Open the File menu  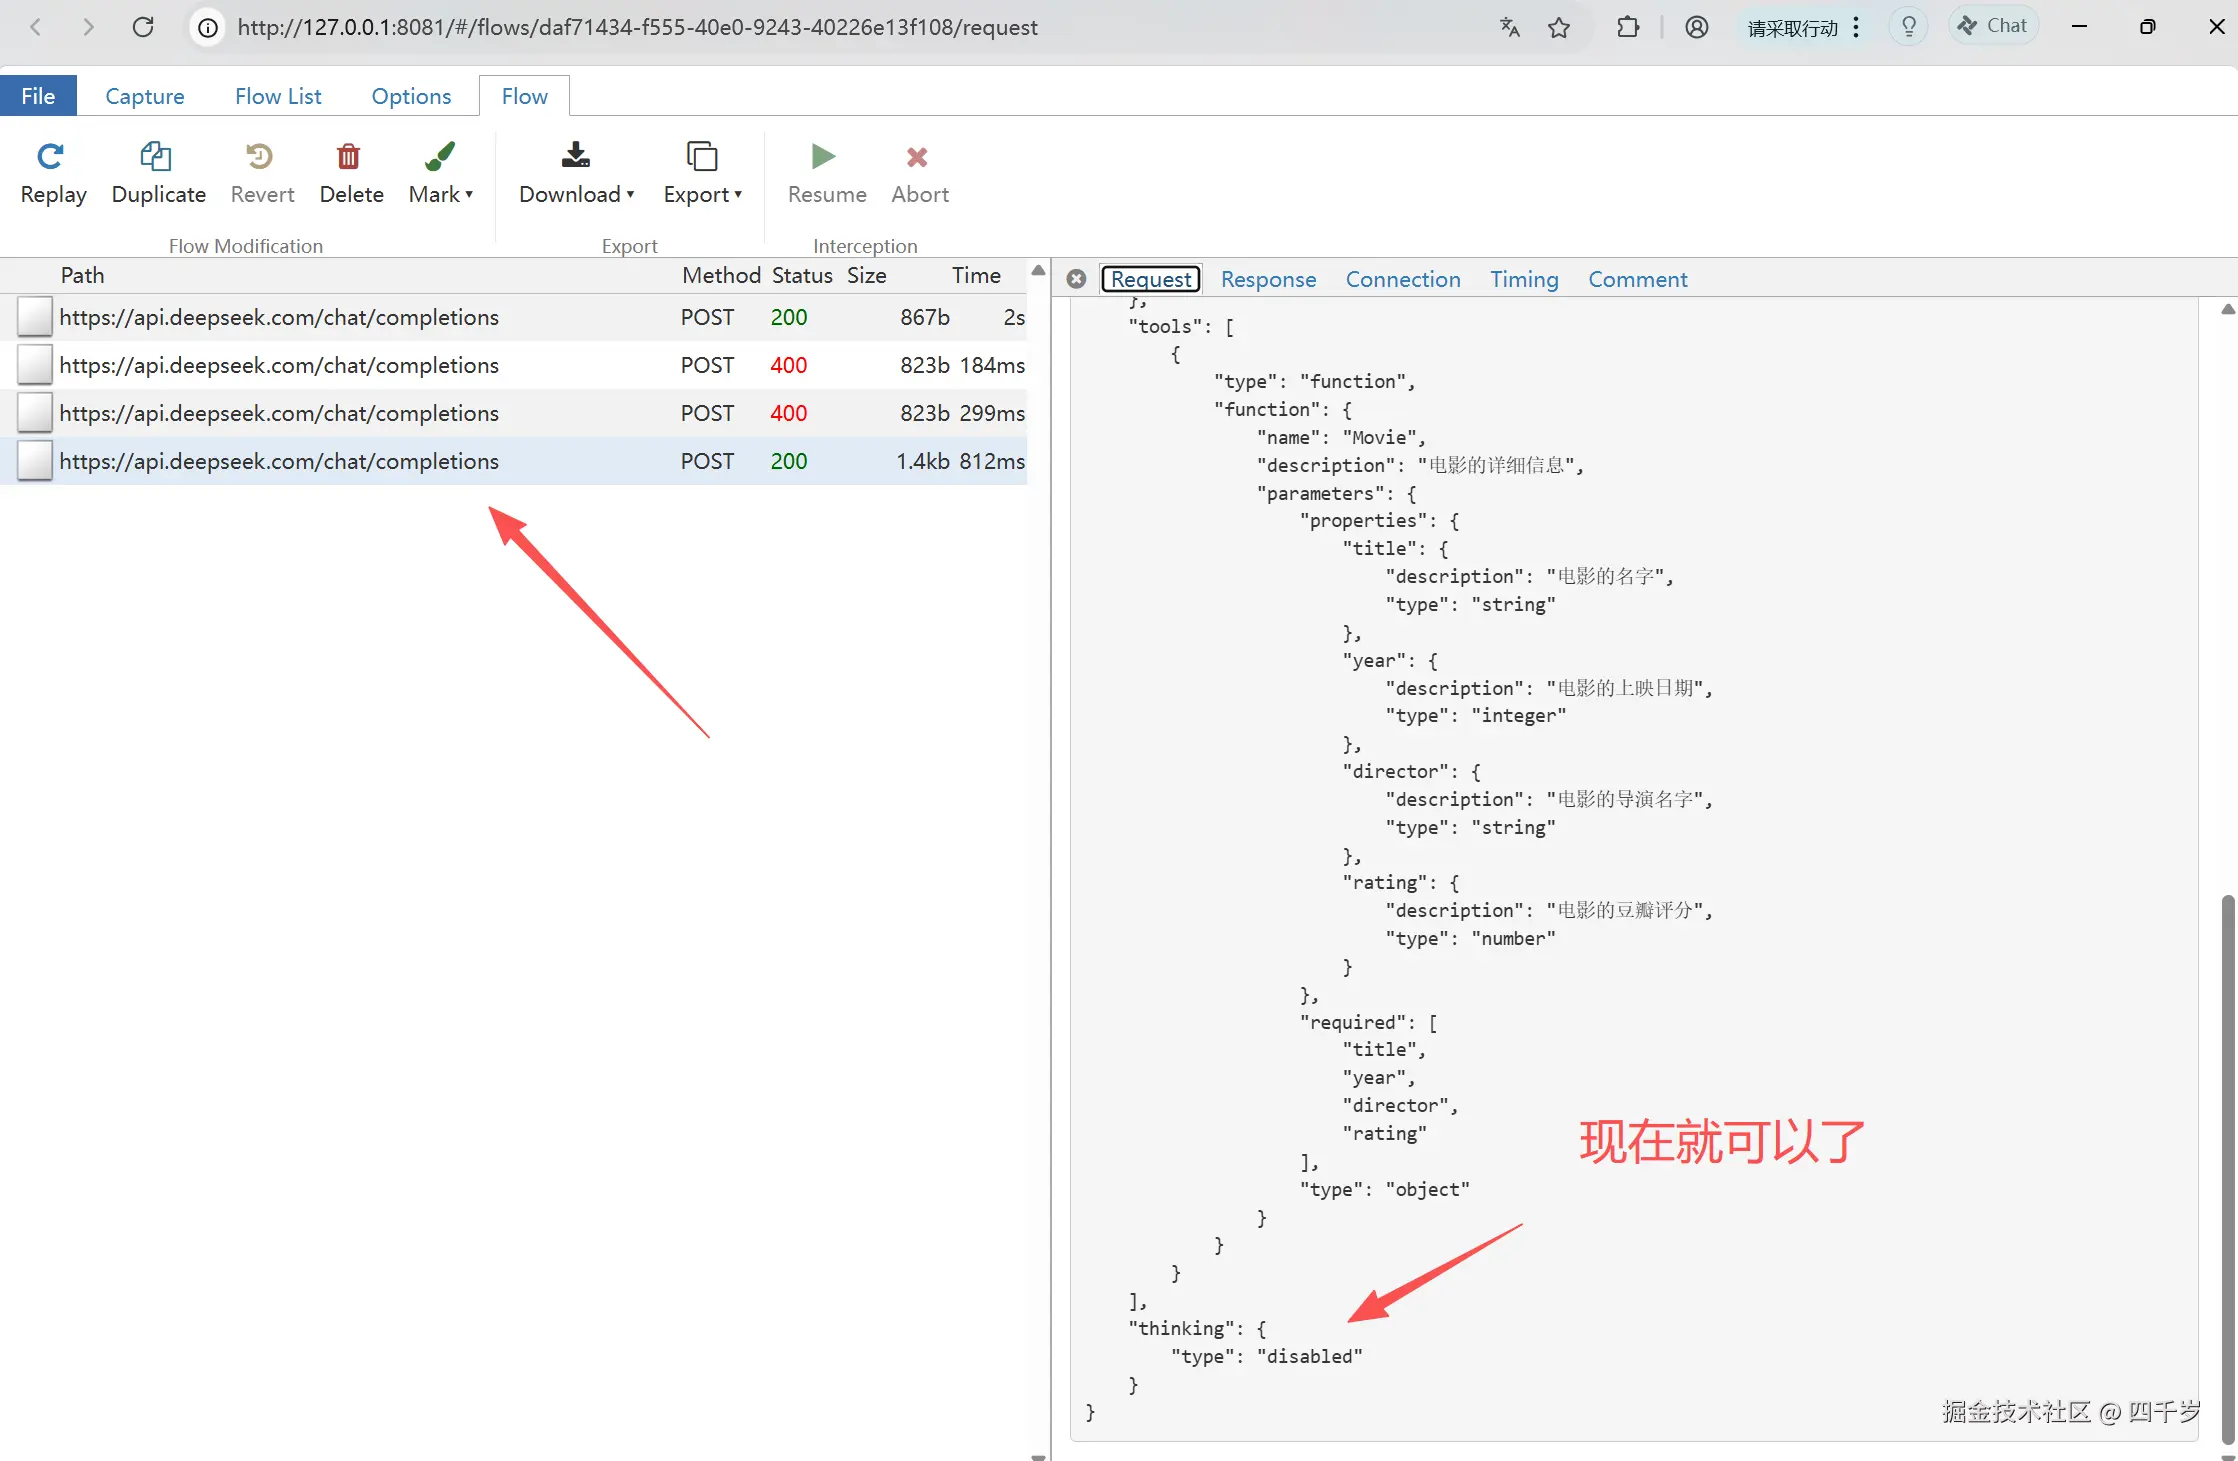(x=38, y=96)
